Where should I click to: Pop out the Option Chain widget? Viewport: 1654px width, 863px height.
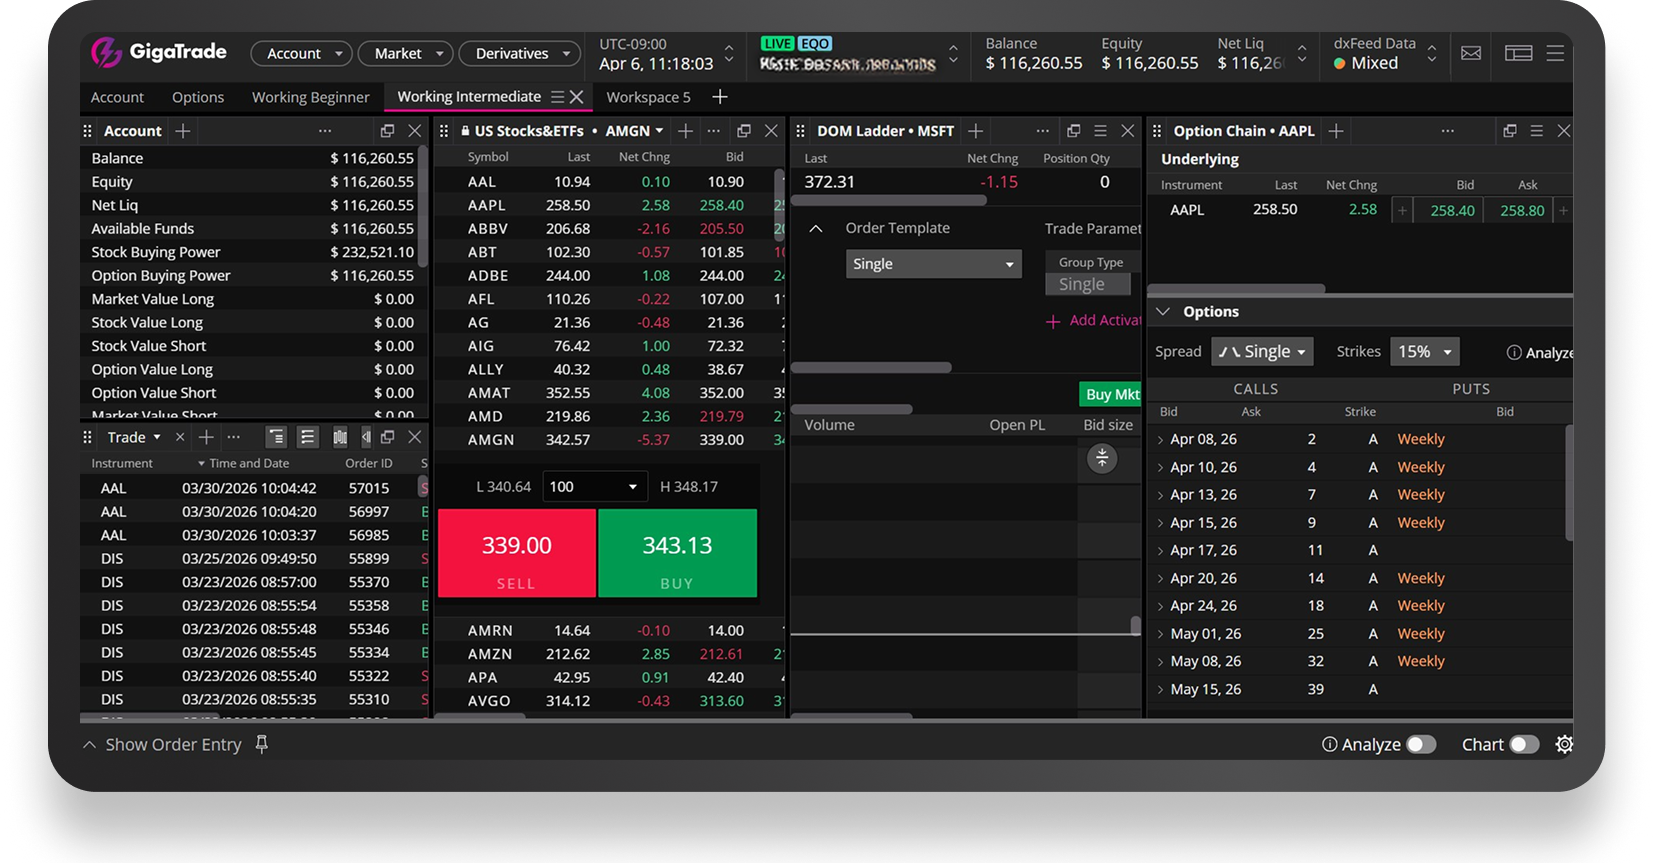pos(1510,131)
